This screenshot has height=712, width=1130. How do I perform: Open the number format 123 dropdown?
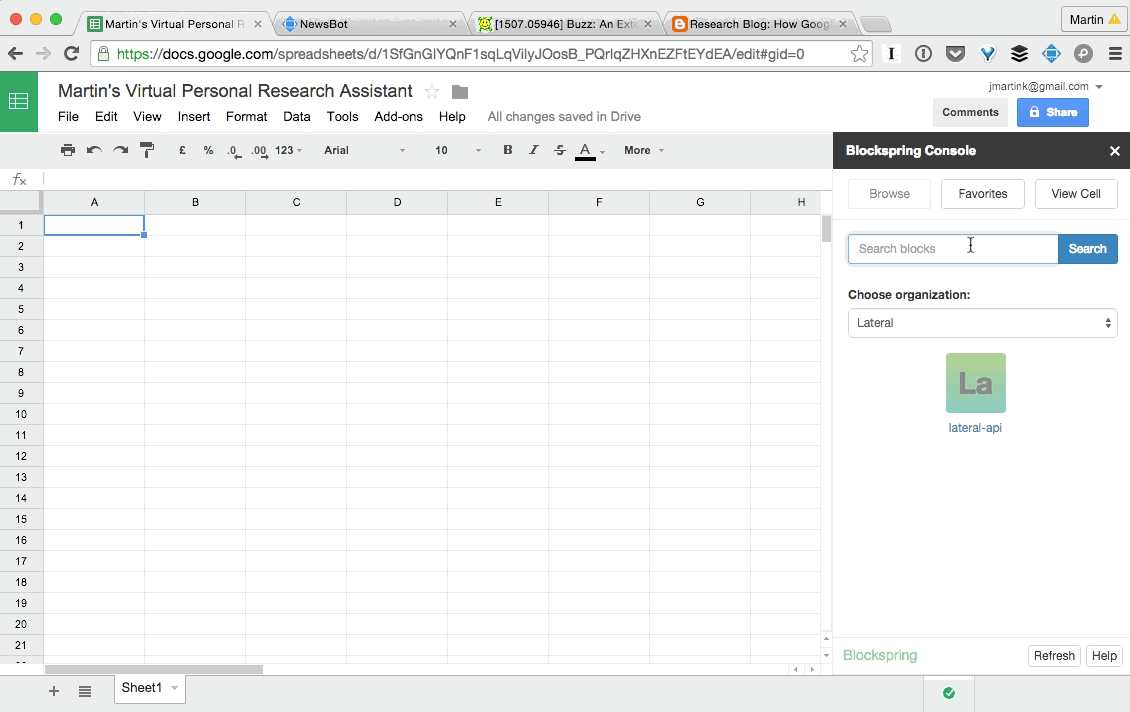288,150
